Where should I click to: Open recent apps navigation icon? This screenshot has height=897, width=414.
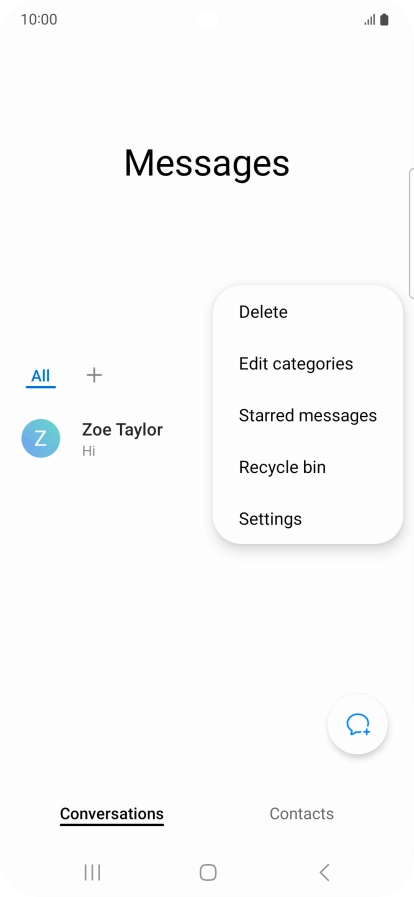[92, 872]
